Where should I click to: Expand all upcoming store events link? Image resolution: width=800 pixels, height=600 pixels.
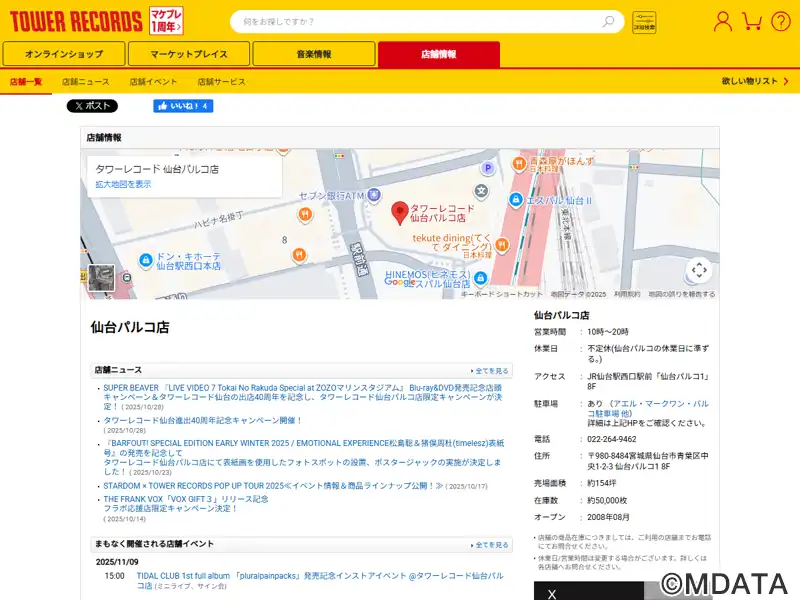click(x=491, y=545)
